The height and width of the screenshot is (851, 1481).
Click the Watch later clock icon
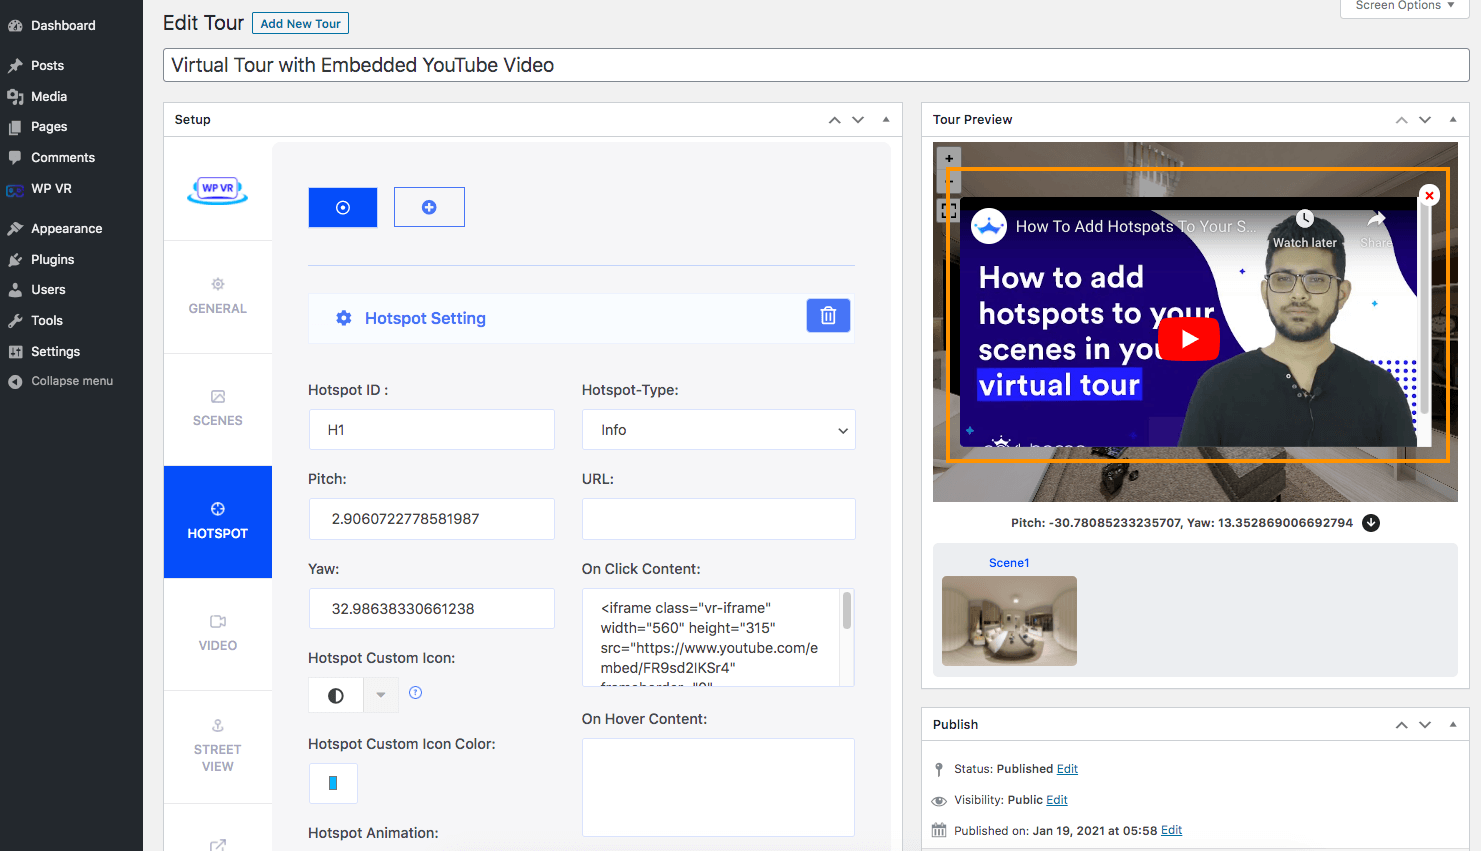click(x=1305, y=219)
